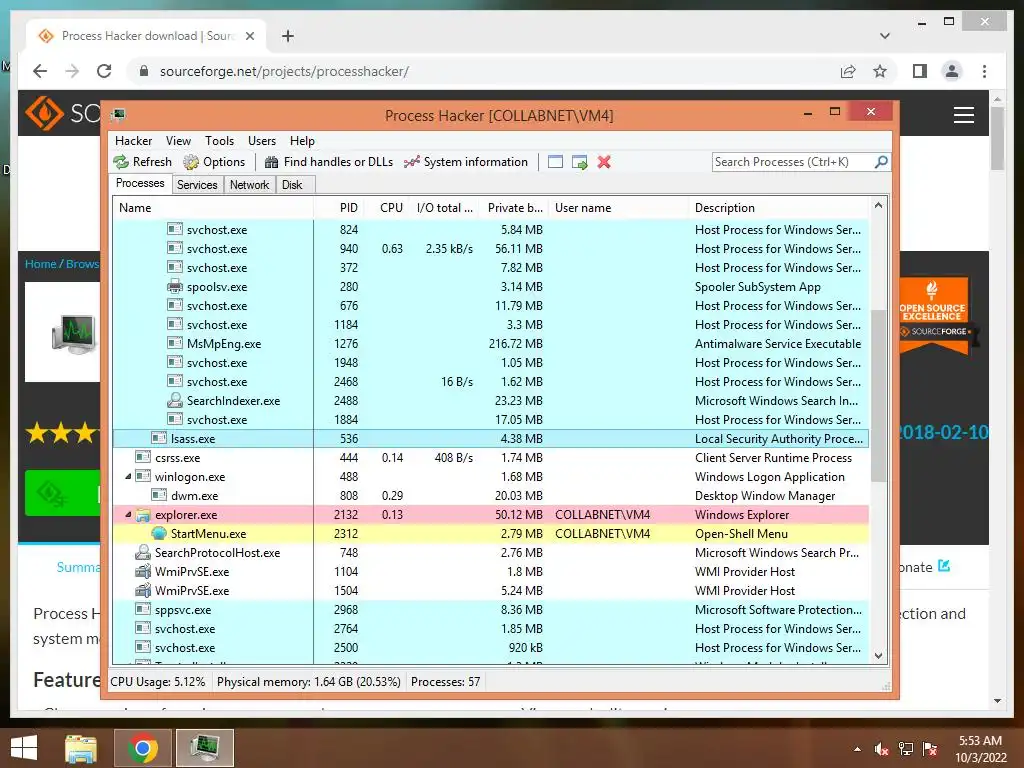Open the Hacker menu
Image resolution: width=1024 pixels, height=768 pixels.
tap(133, 141)
